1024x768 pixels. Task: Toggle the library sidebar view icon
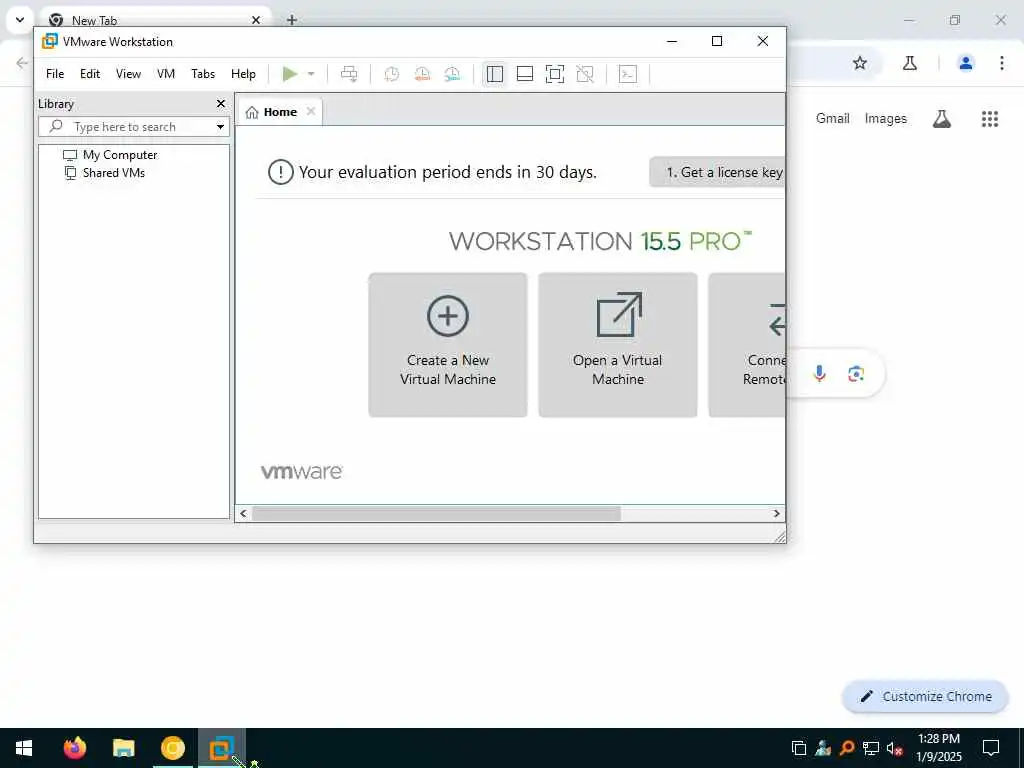(x=494, y=74)
